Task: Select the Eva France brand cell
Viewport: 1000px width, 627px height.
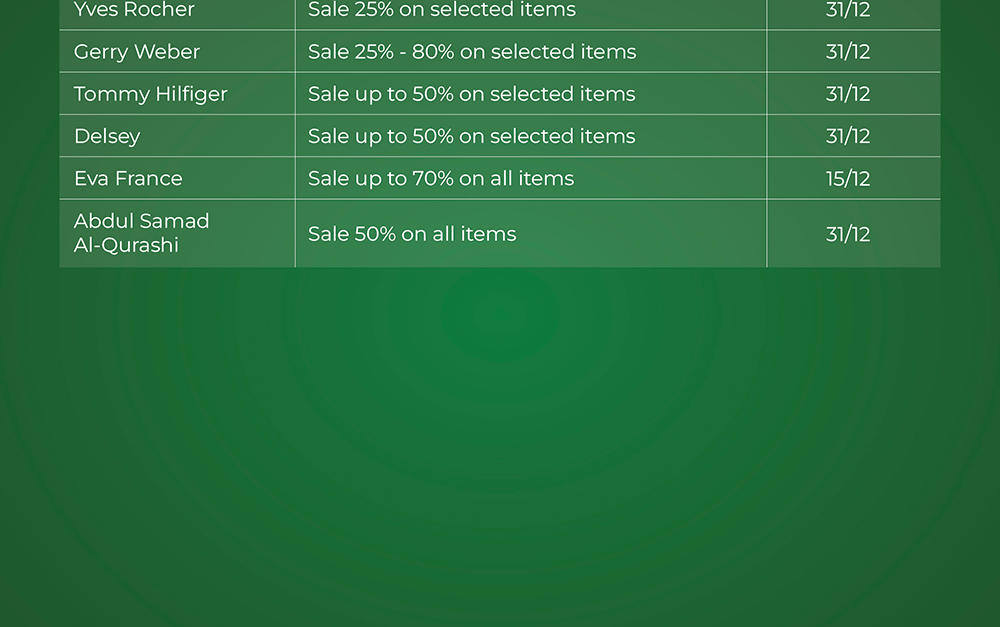Action: click(128, 179)
